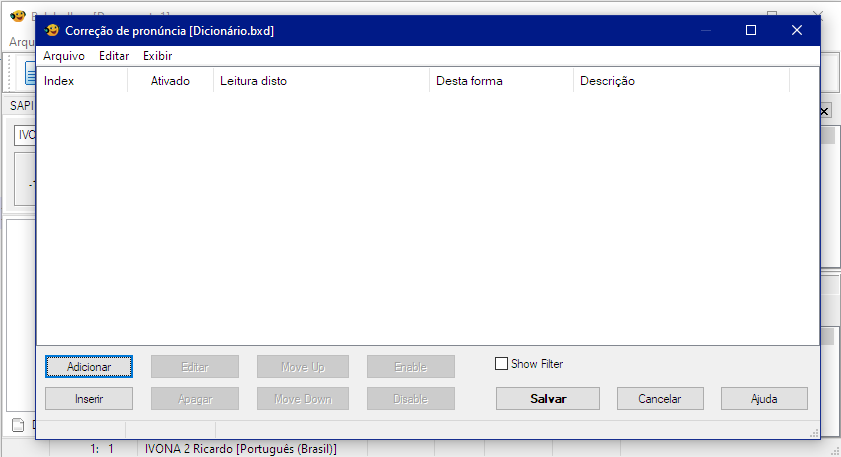Image resolution: width=841 pixels, height=457 pixels.
Task: Click the Desta forma column header
Action: coord(500,81)
